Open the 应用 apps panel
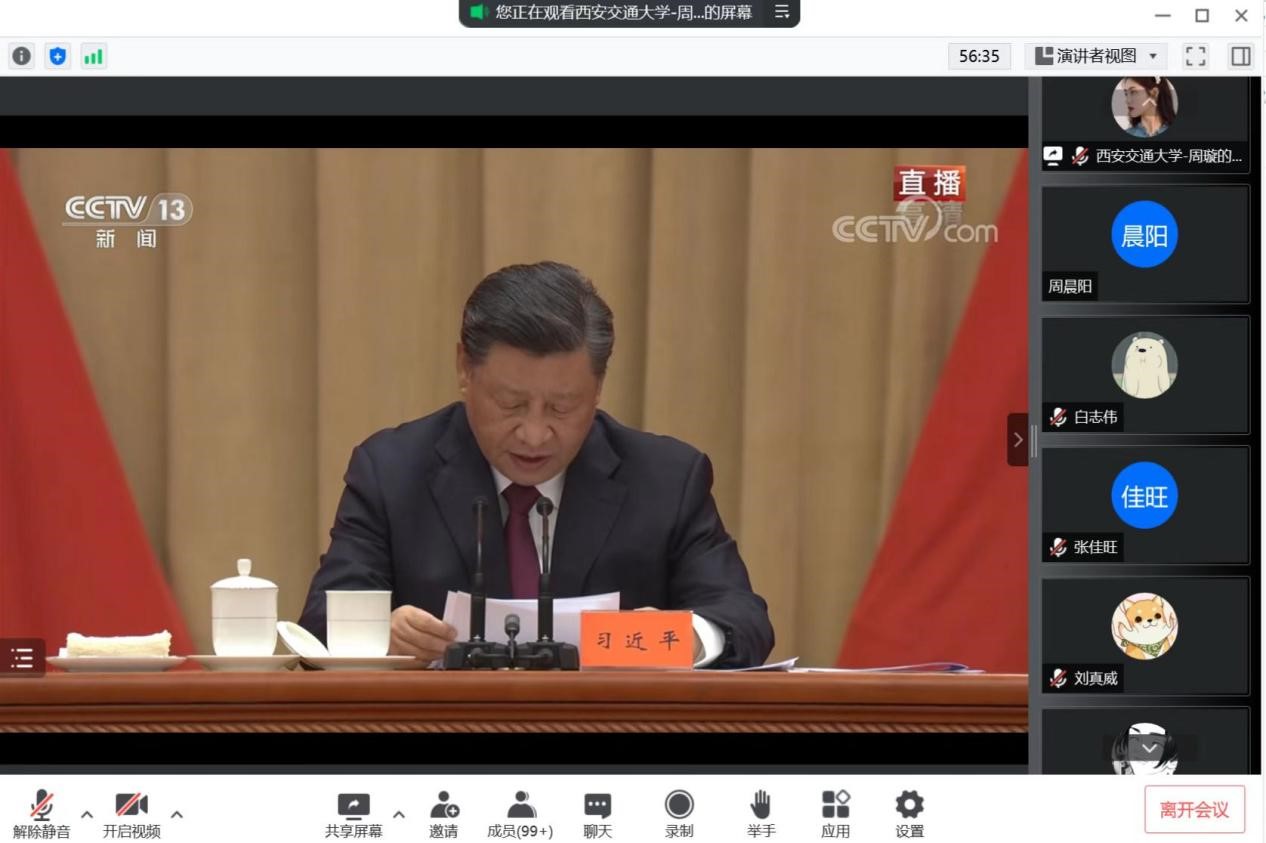1266x843 pixels. point(835,814)
